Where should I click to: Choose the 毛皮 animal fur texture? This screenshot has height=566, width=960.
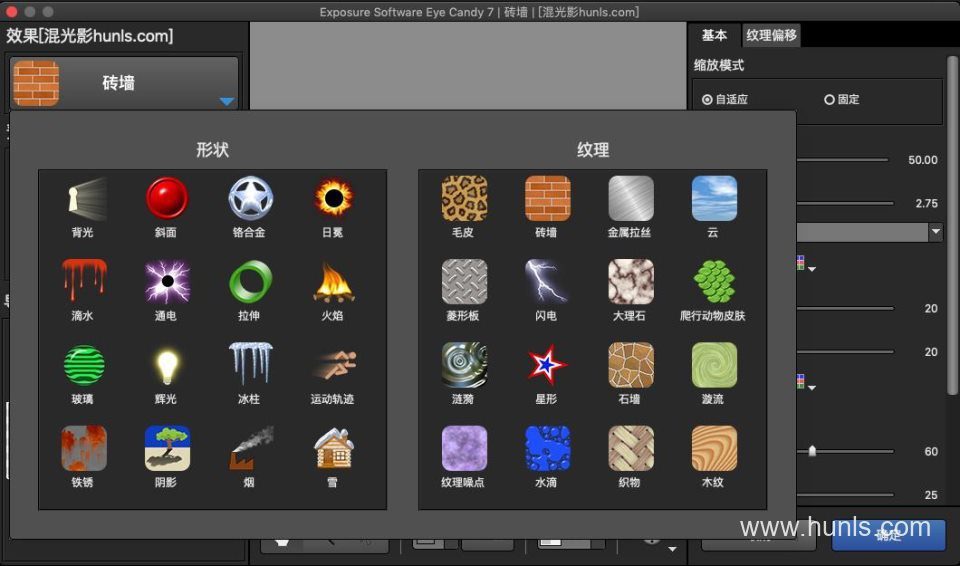coord(464,198)
